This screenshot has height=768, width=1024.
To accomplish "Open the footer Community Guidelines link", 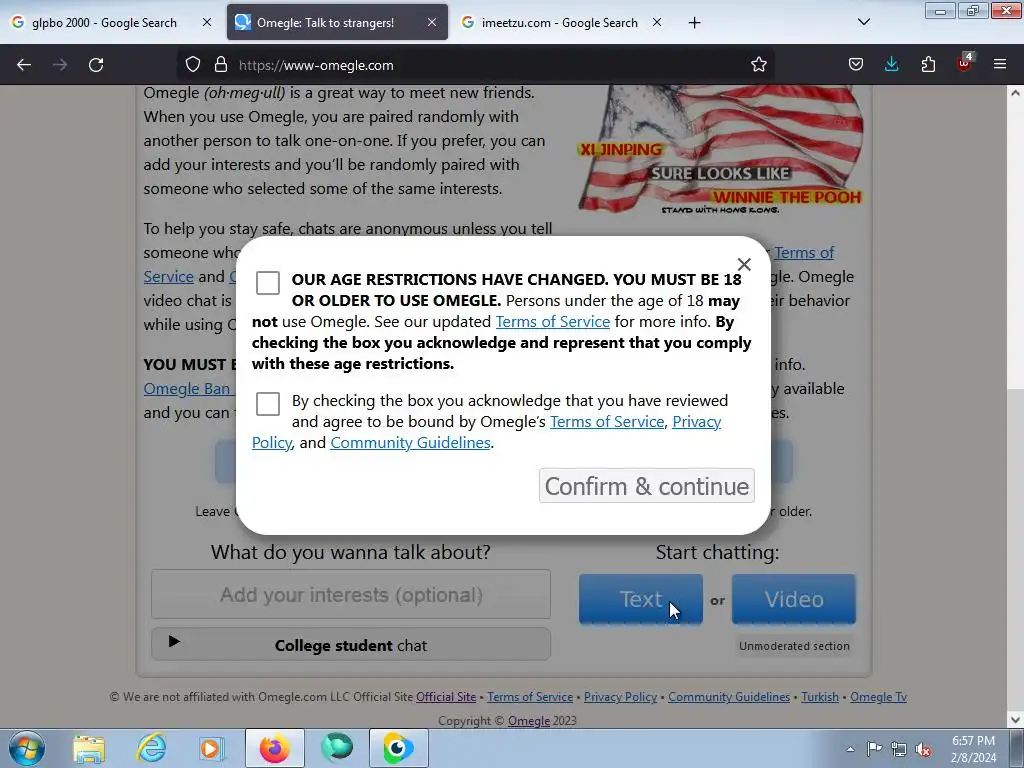I will click(729, 697).
